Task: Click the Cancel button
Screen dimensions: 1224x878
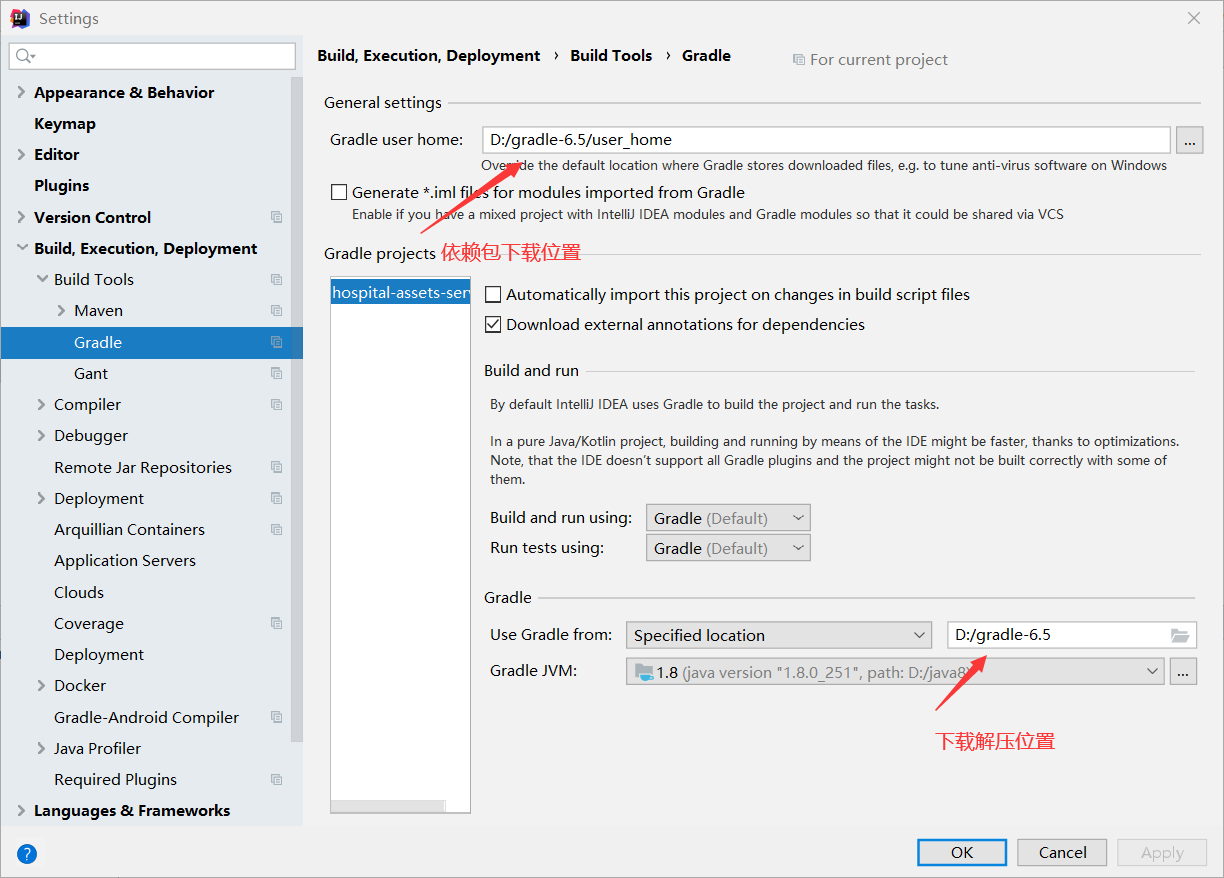Action: (1062, 852)
